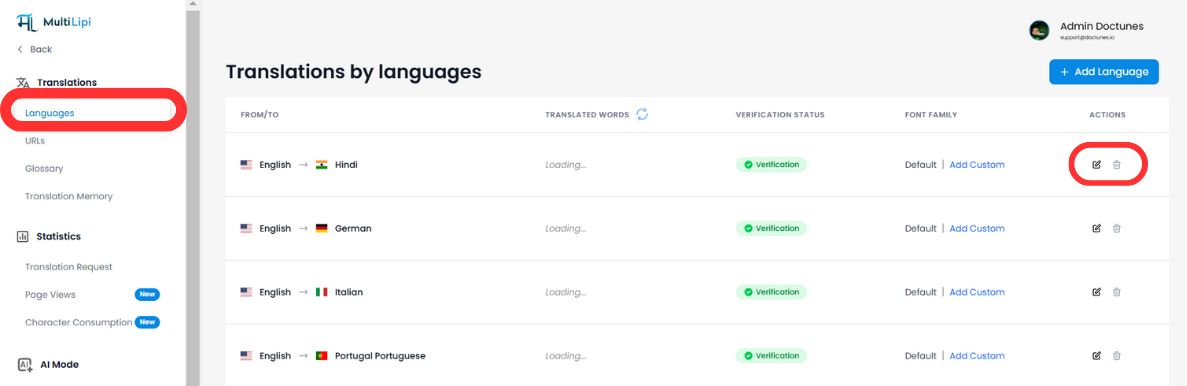Open the Translations section heading
Image resolution: width=1187 pixels, height=386 pixels.
67,82
